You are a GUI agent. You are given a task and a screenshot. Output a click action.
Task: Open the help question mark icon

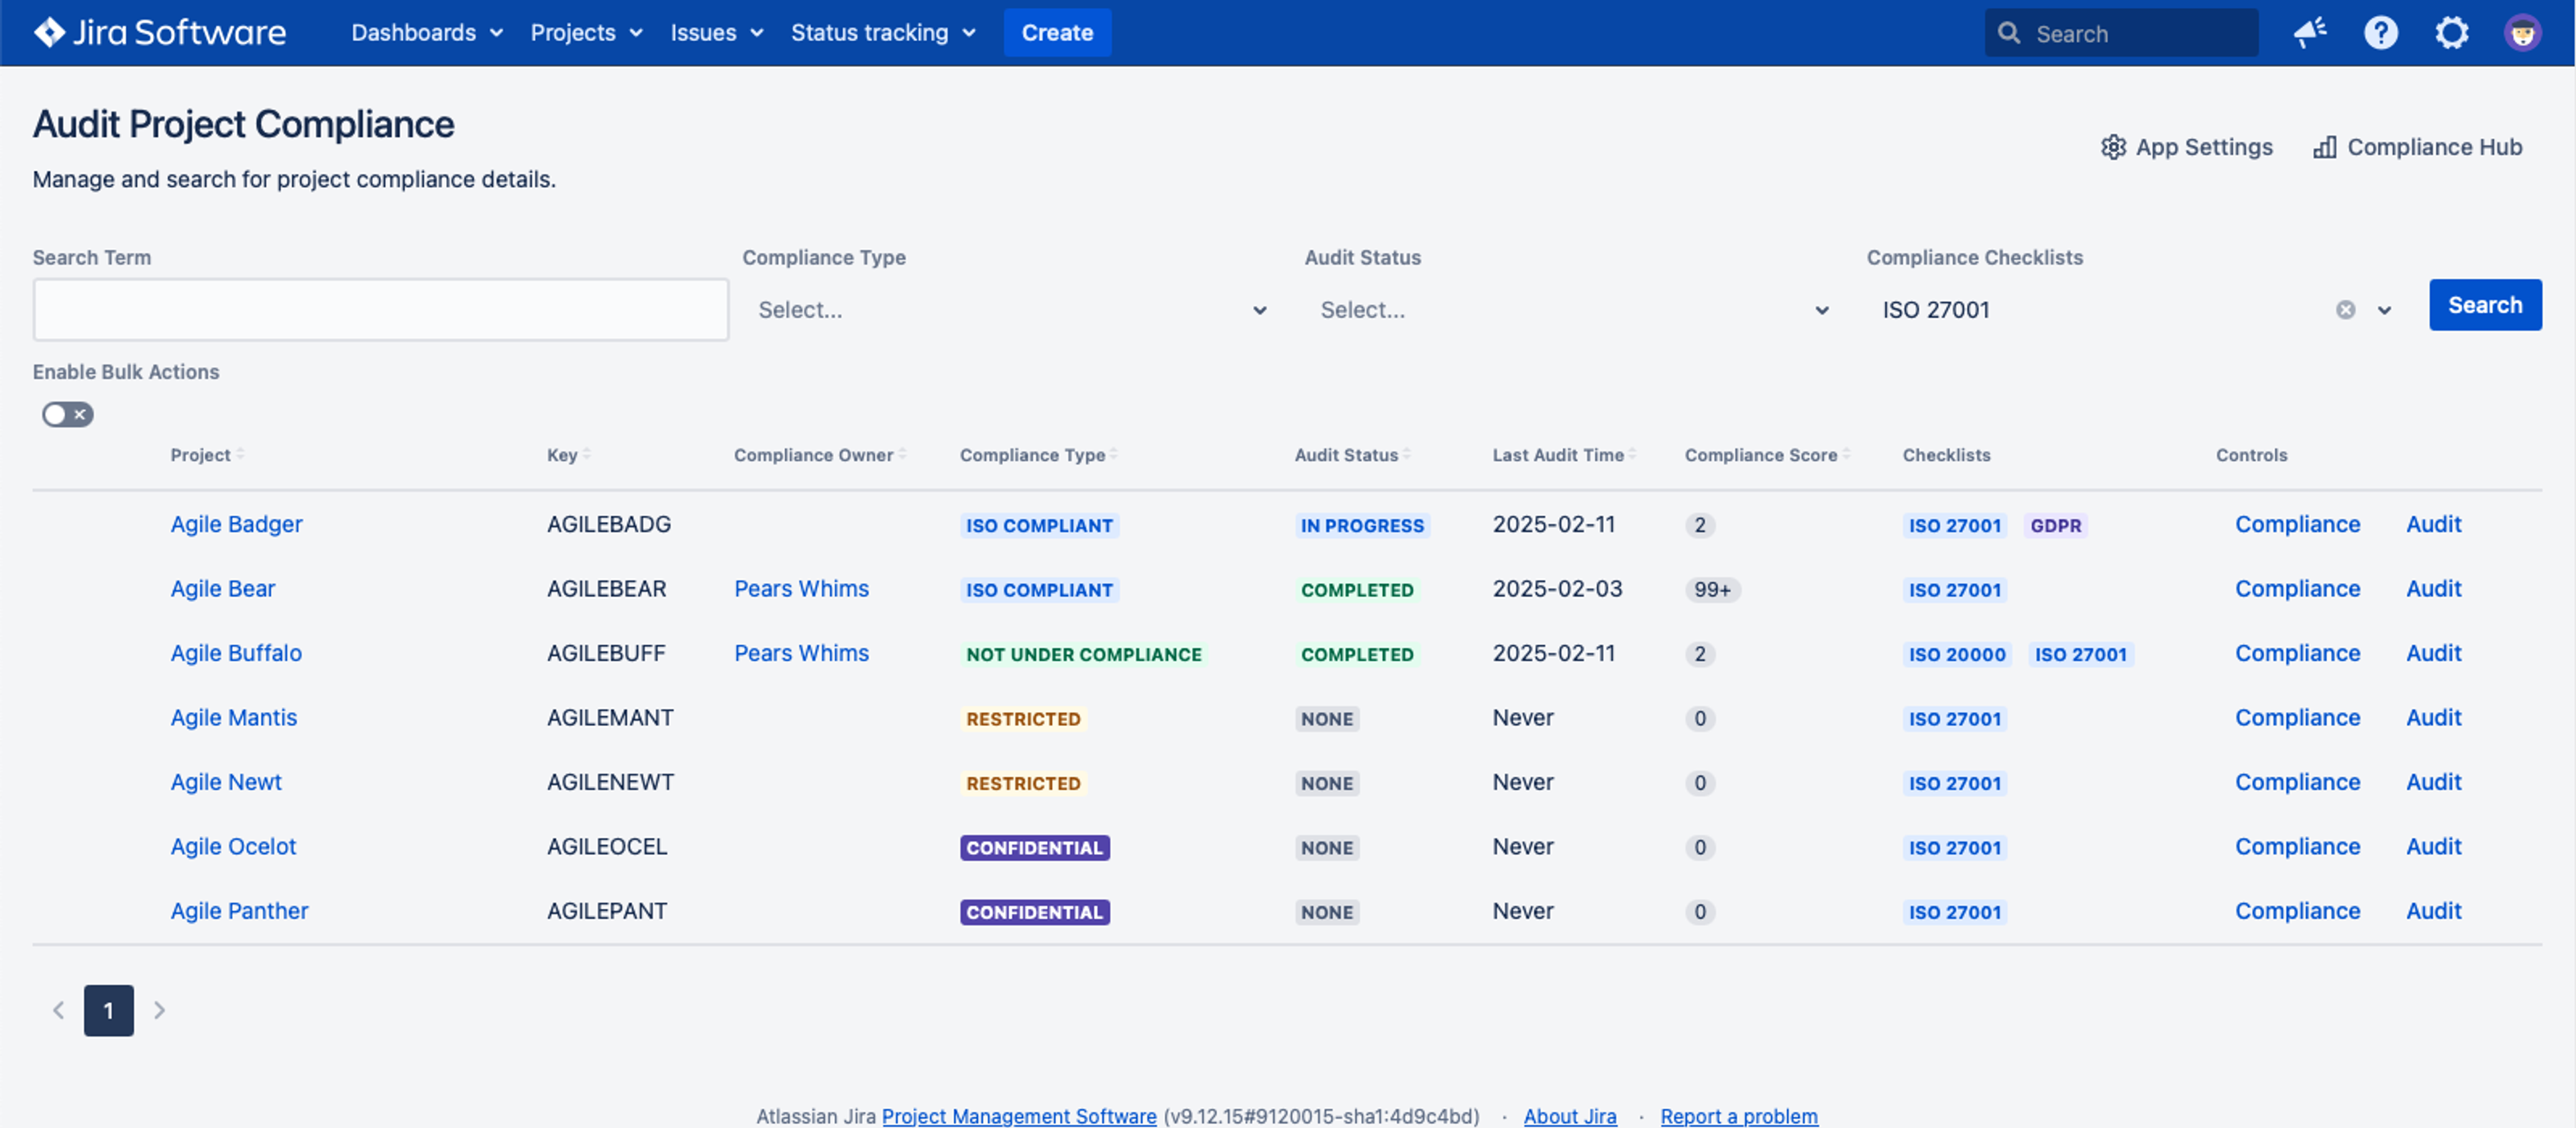tap(2381, 33)
